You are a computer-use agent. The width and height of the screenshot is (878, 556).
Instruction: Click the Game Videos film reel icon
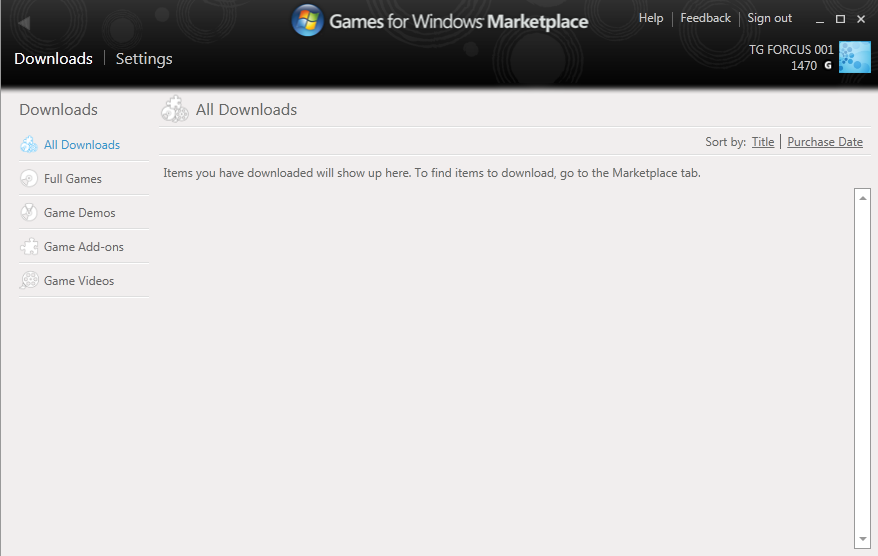click(x=29, y=281)
